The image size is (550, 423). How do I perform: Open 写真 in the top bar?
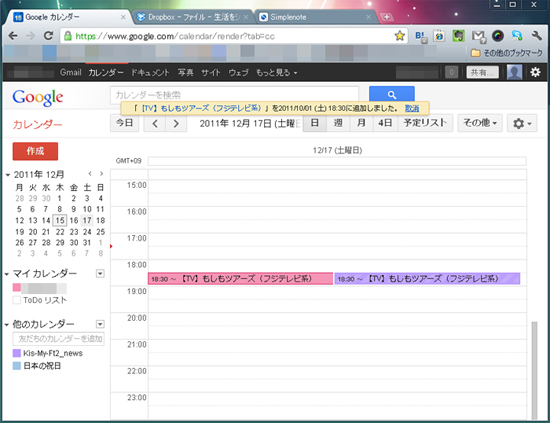tap(186, 73)
